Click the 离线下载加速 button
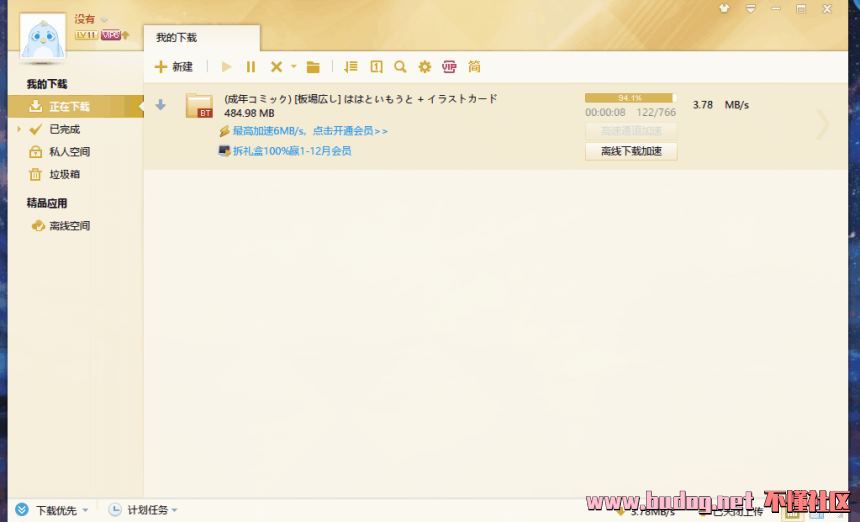This screenshot has width=860, height=522. (631, 151)
